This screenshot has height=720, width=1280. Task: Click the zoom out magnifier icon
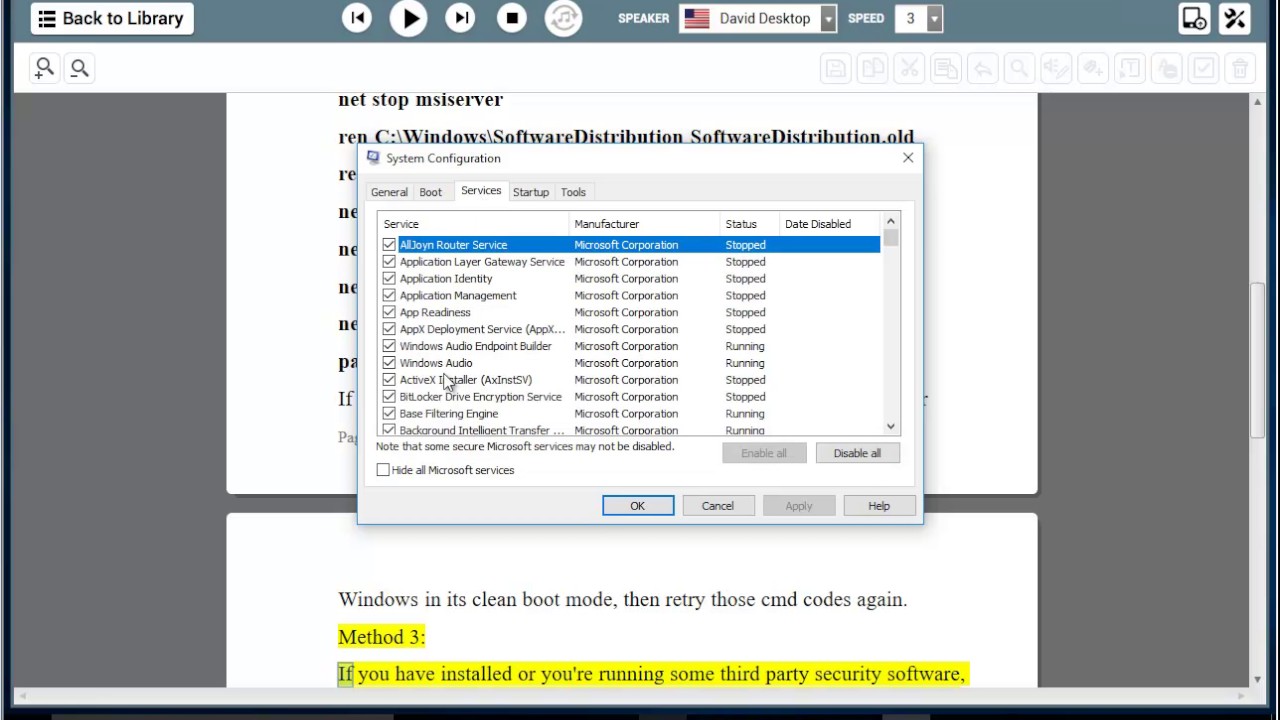tap(80, 68)
